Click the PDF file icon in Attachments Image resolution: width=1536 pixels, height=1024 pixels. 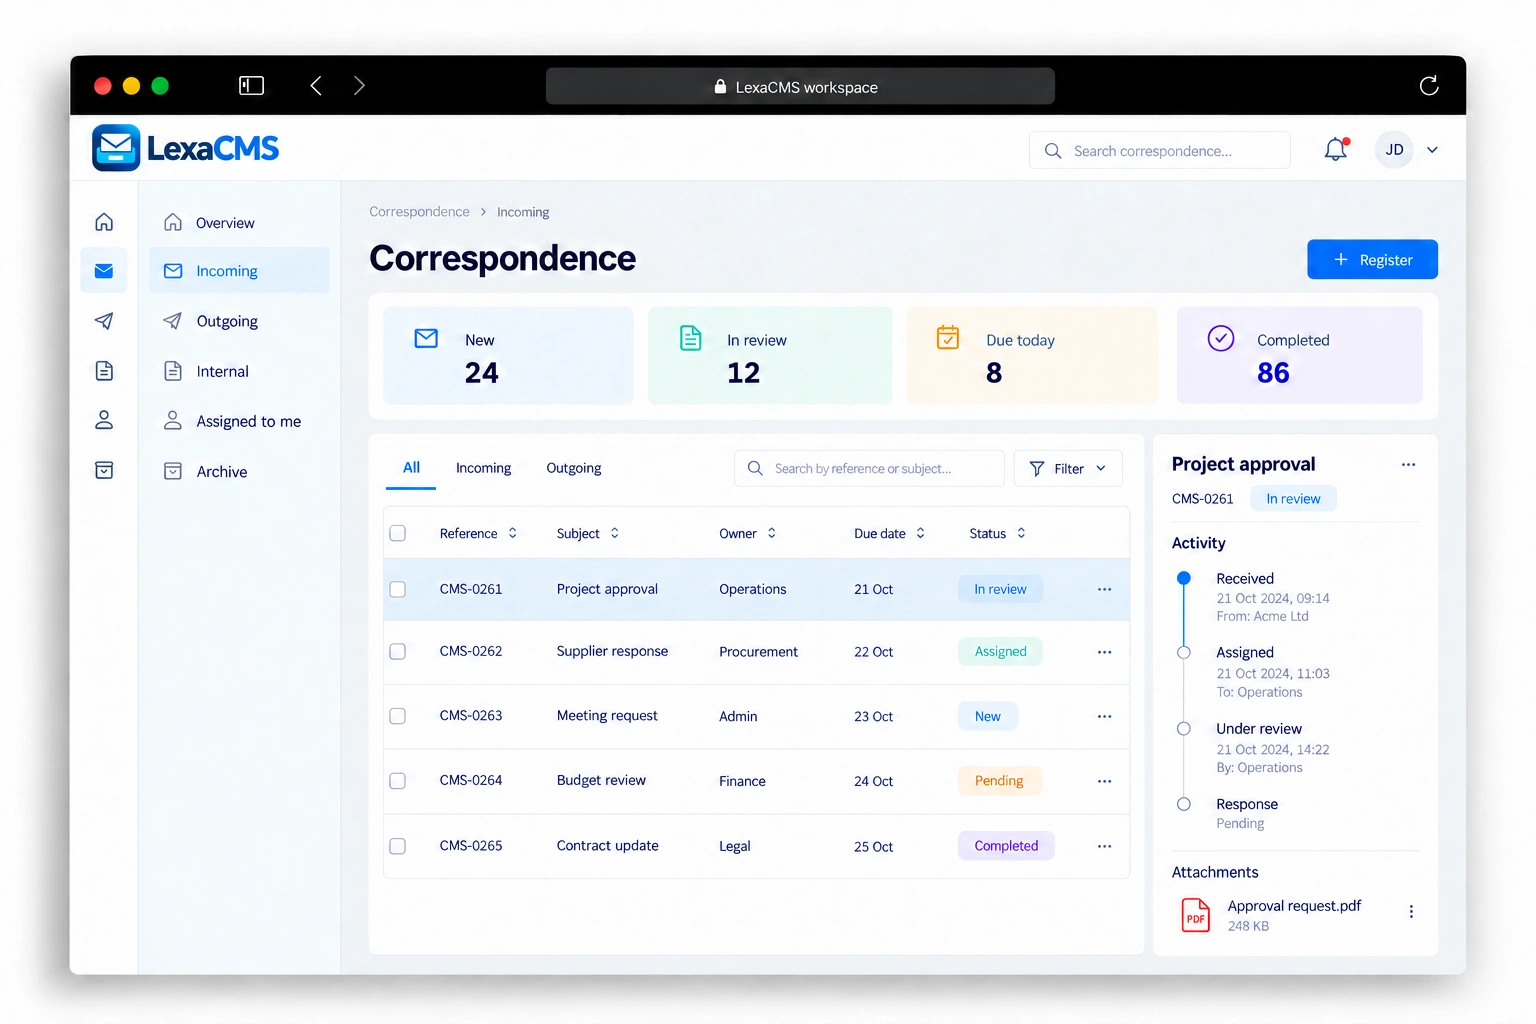pyautogui.click(x=1195, y=914)
